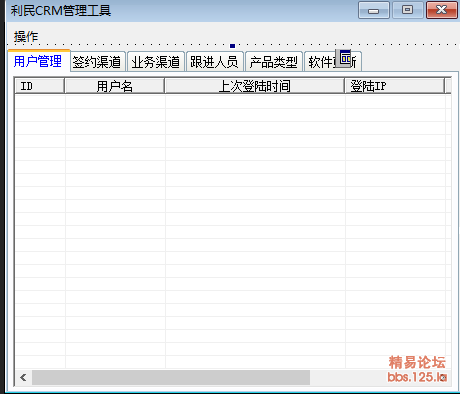This screenshot has width=460, height=394.
Task: Open the 操作 menu
Action: tap(26, 36)
